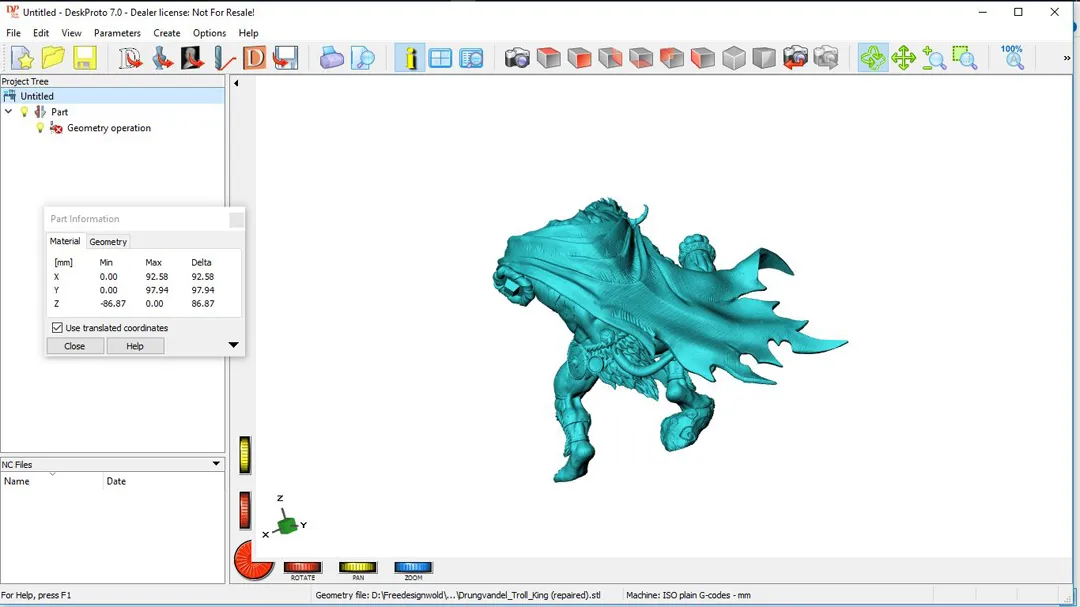Click the XYZ orientation axes indicator
The width and height of the screenshot is (1080, 607).
click(284, 518)
